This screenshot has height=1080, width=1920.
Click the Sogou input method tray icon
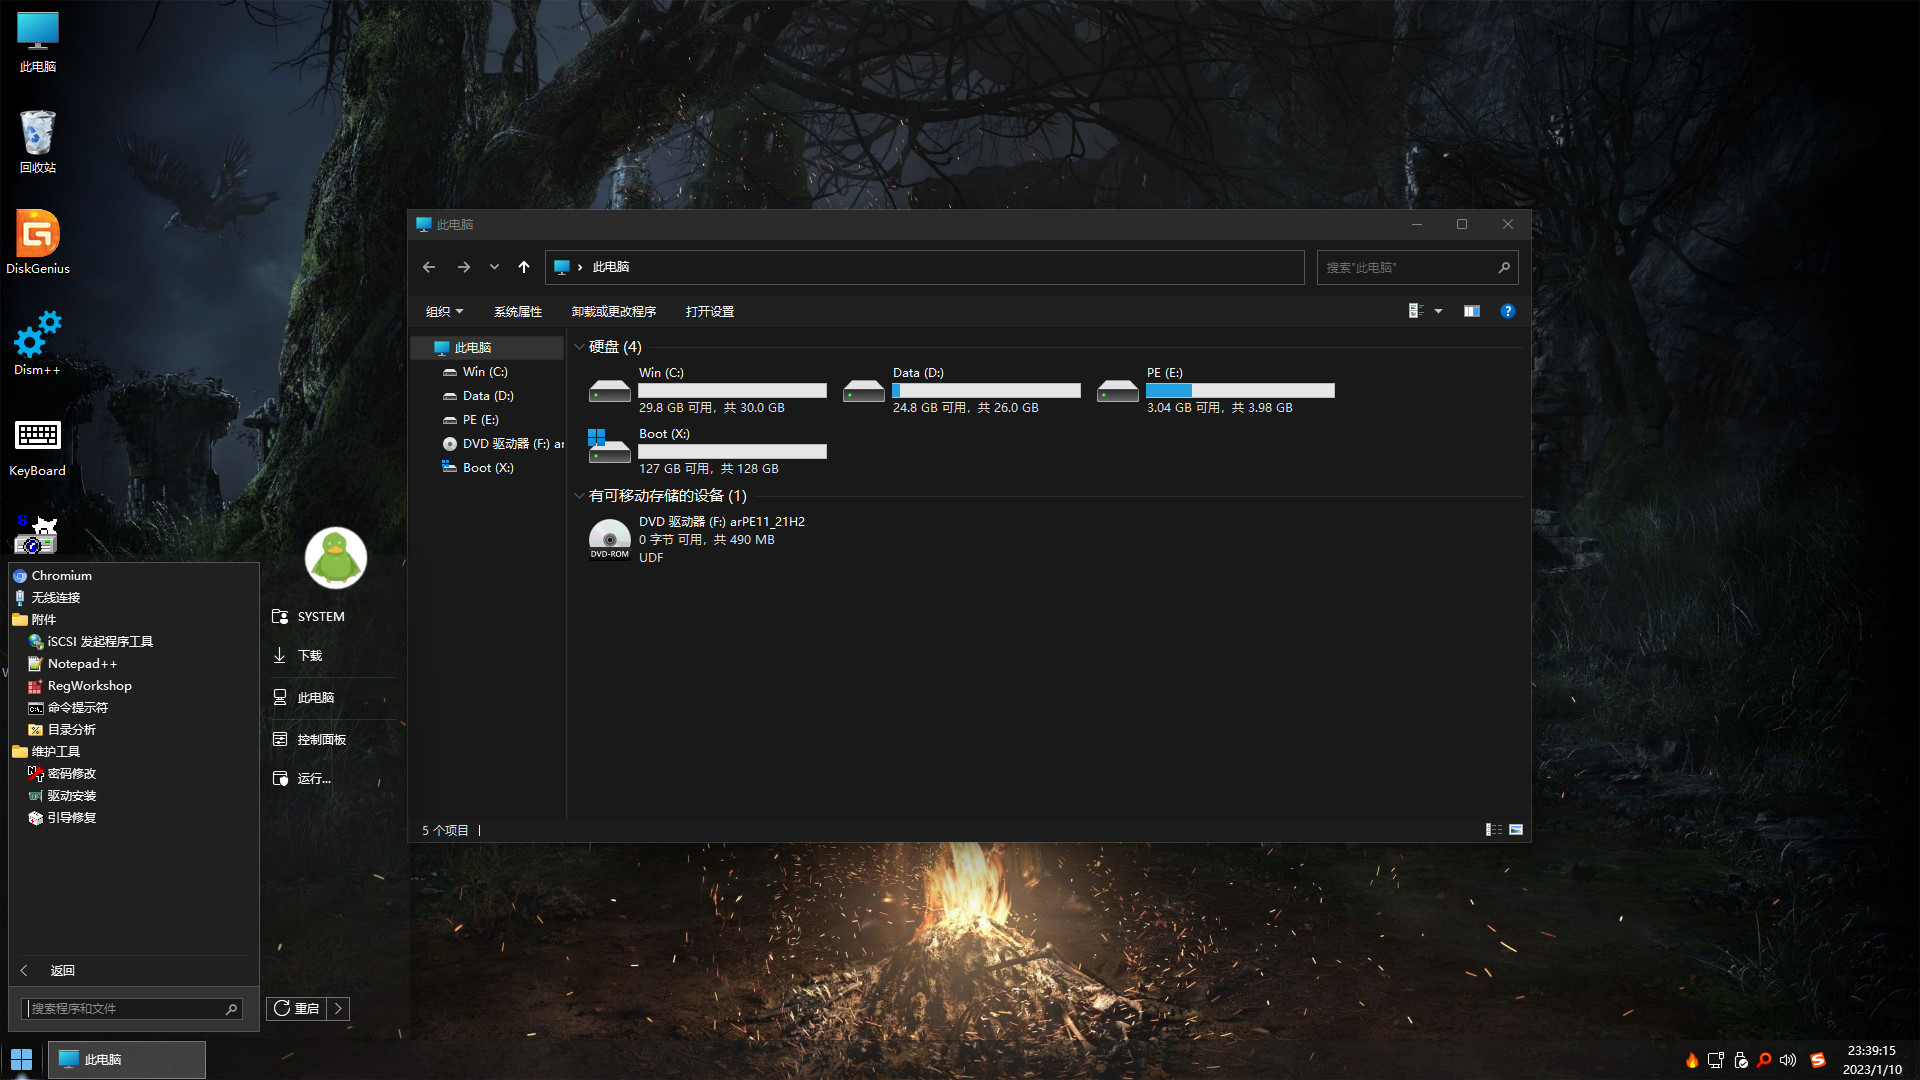pyautogui.click(x=1818, y=1060)
